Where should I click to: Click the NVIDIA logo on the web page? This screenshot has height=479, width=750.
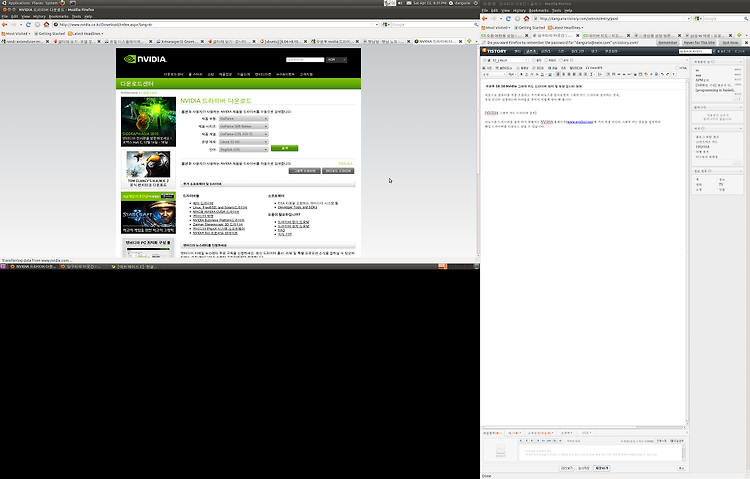click(145, 59)
